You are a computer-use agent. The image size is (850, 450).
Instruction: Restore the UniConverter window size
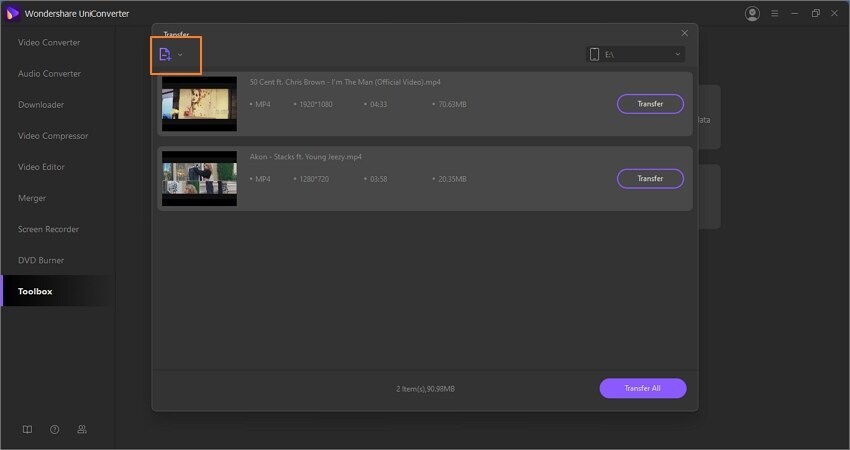(x=815, y=14)
